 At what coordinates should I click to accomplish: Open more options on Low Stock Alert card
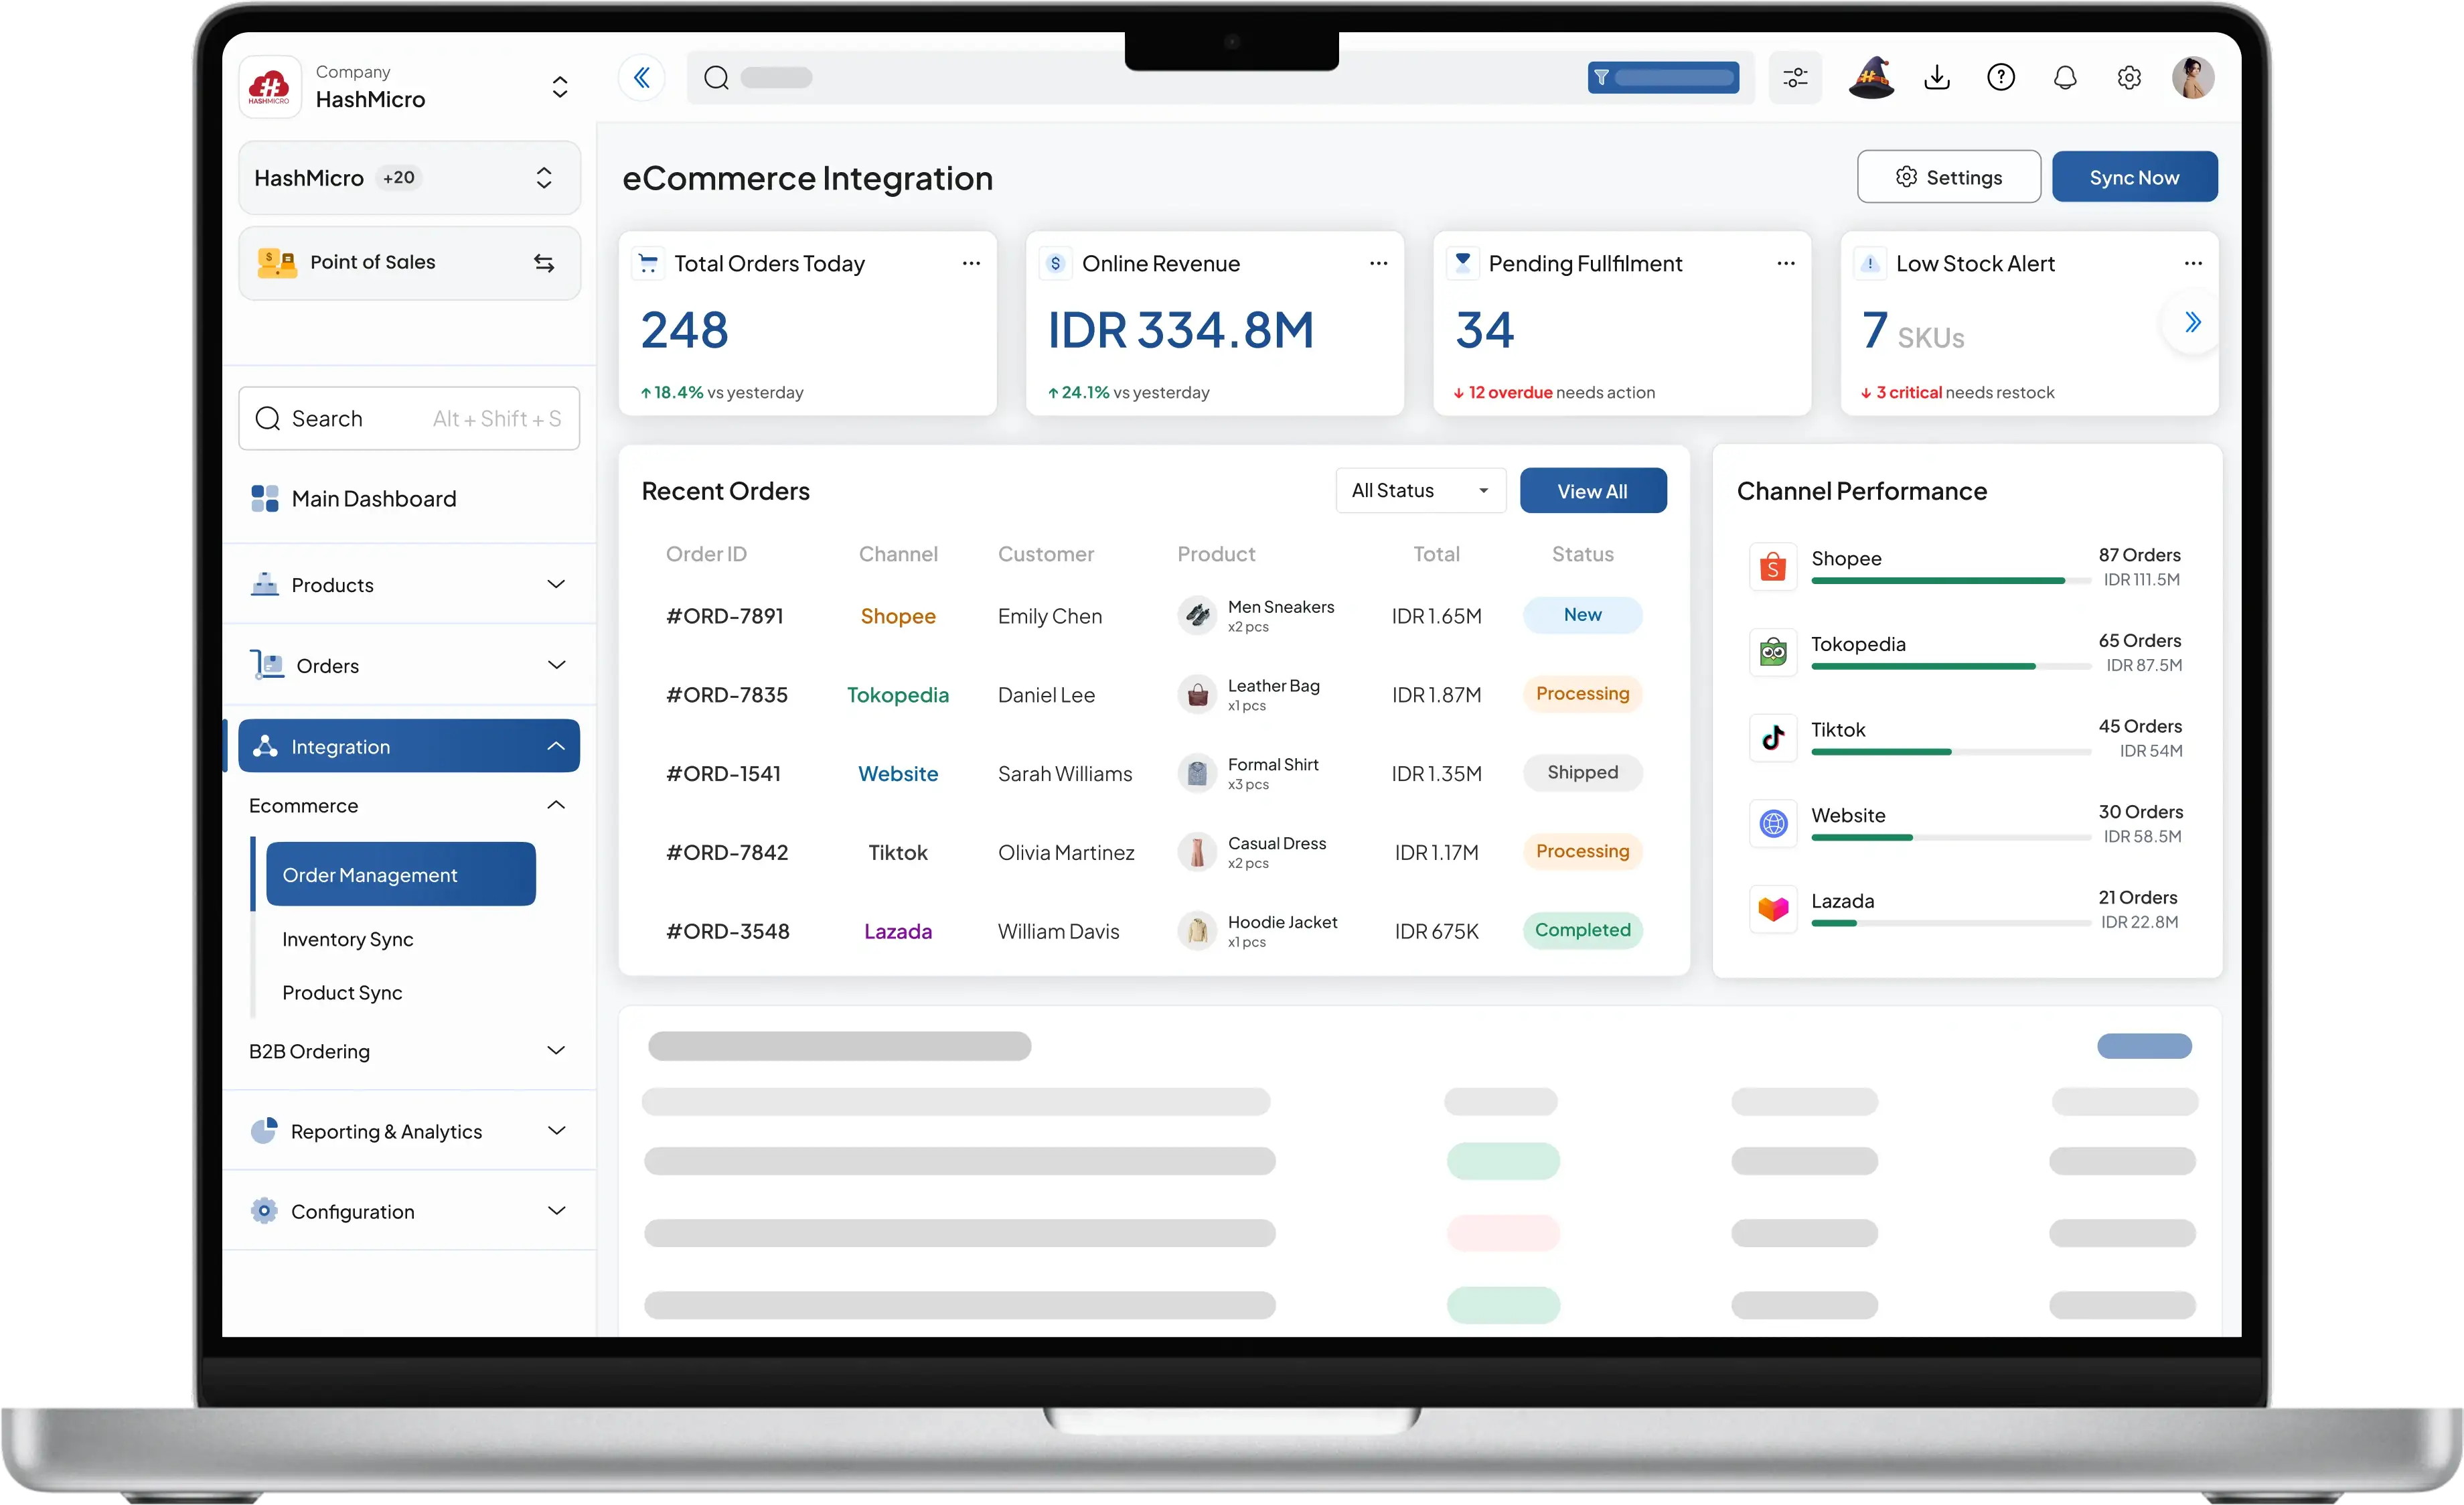[2193, 263]
